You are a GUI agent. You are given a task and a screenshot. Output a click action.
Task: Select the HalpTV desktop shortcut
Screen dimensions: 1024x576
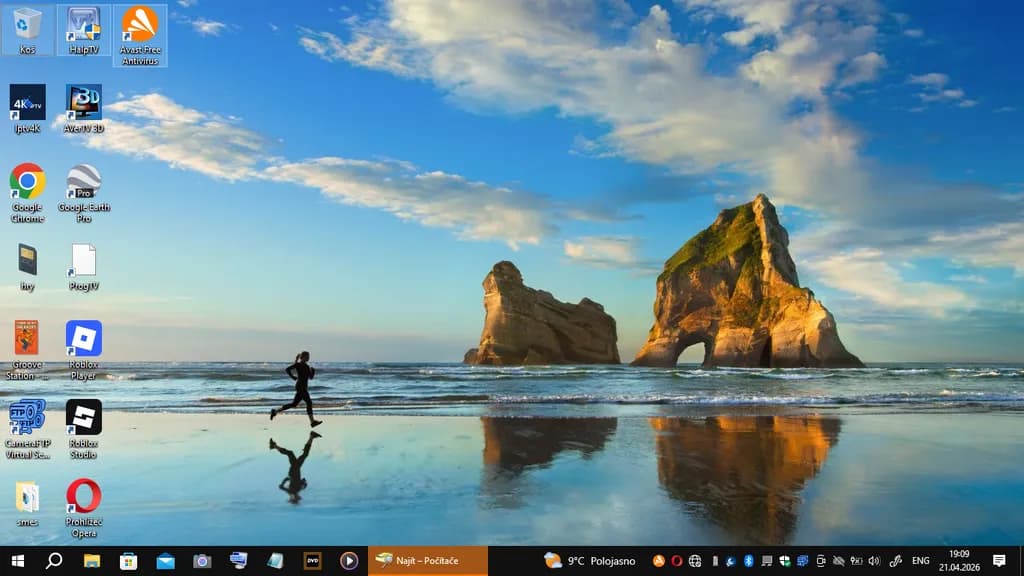[84, 30]
